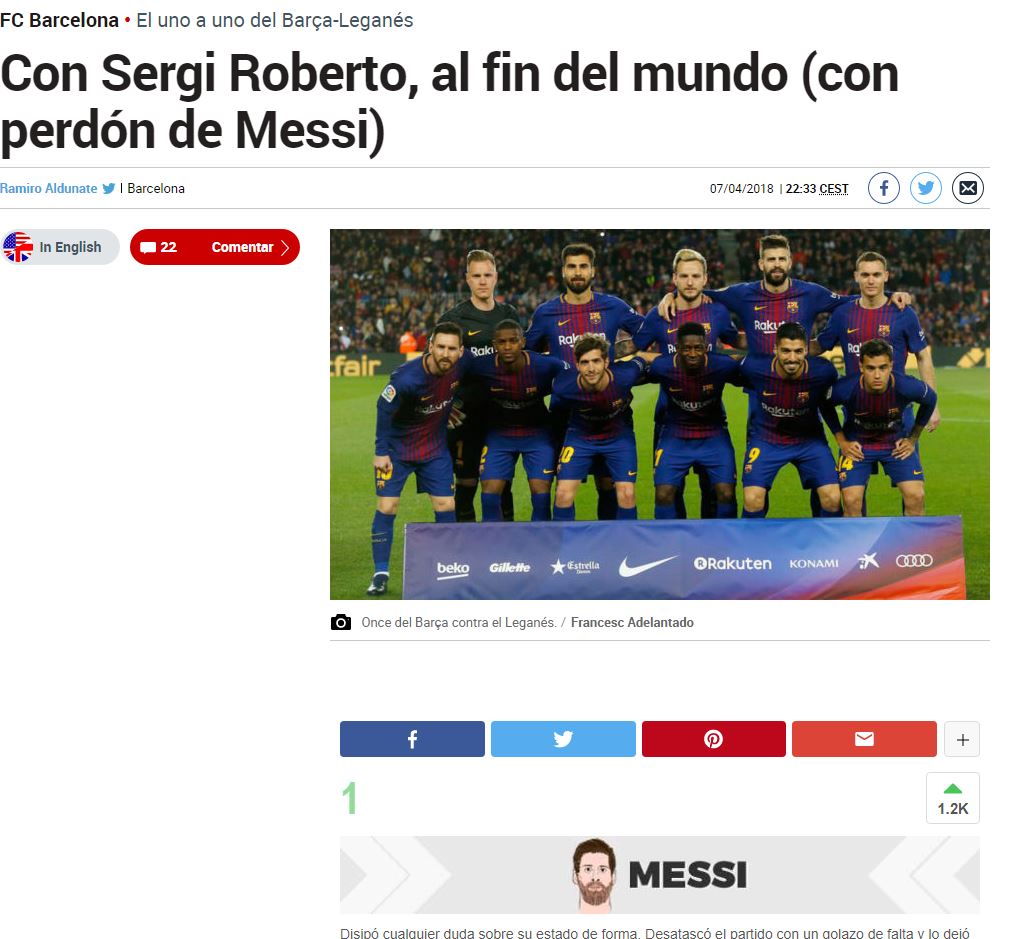Click the camera icon beside caption
Screen dimensions: 1019x939
341,623
